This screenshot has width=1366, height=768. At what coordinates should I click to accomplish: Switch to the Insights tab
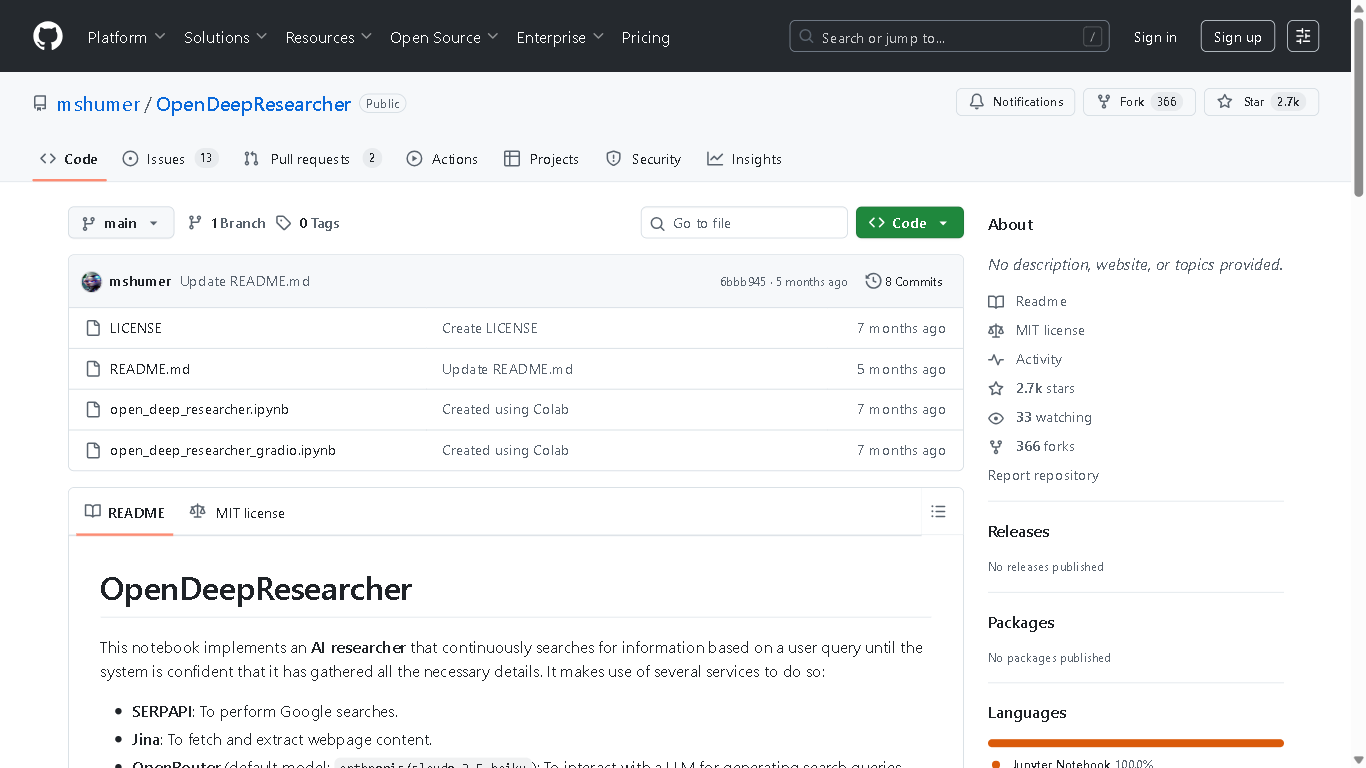(x=744, y=159)
